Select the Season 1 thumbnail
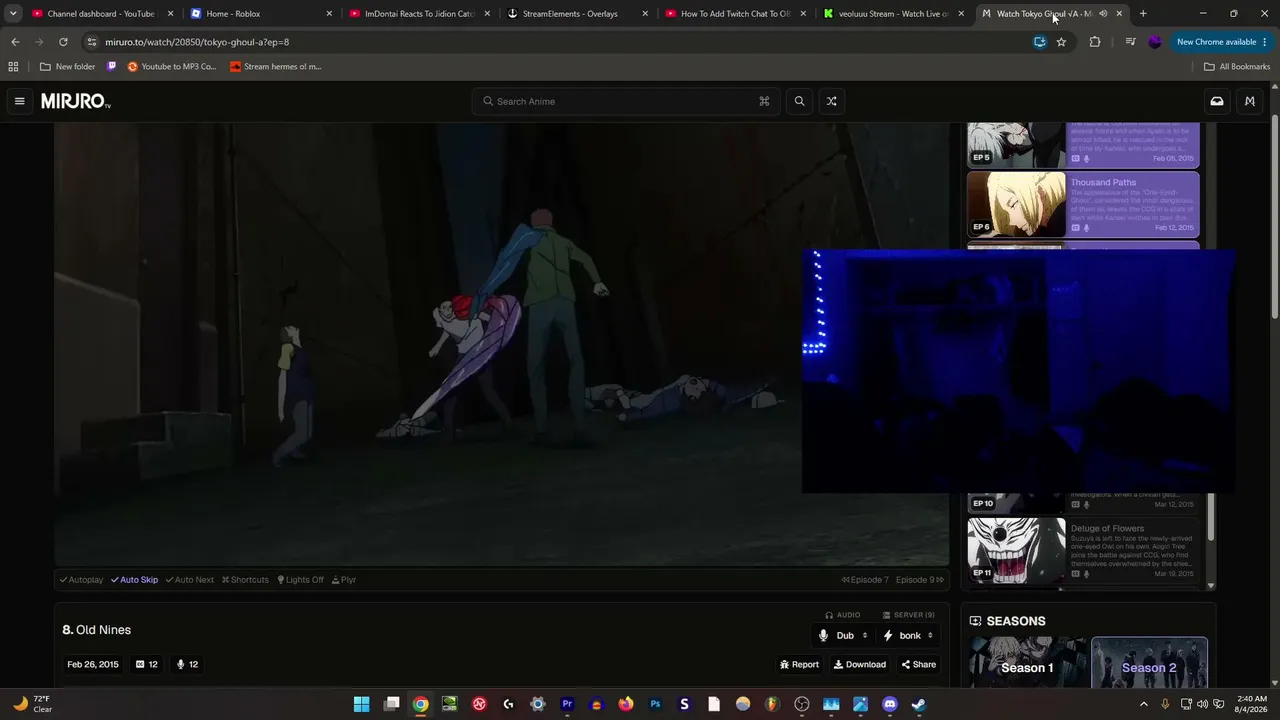The width and height of the screenshot is (1280, 720). (x=1028, y=662)
